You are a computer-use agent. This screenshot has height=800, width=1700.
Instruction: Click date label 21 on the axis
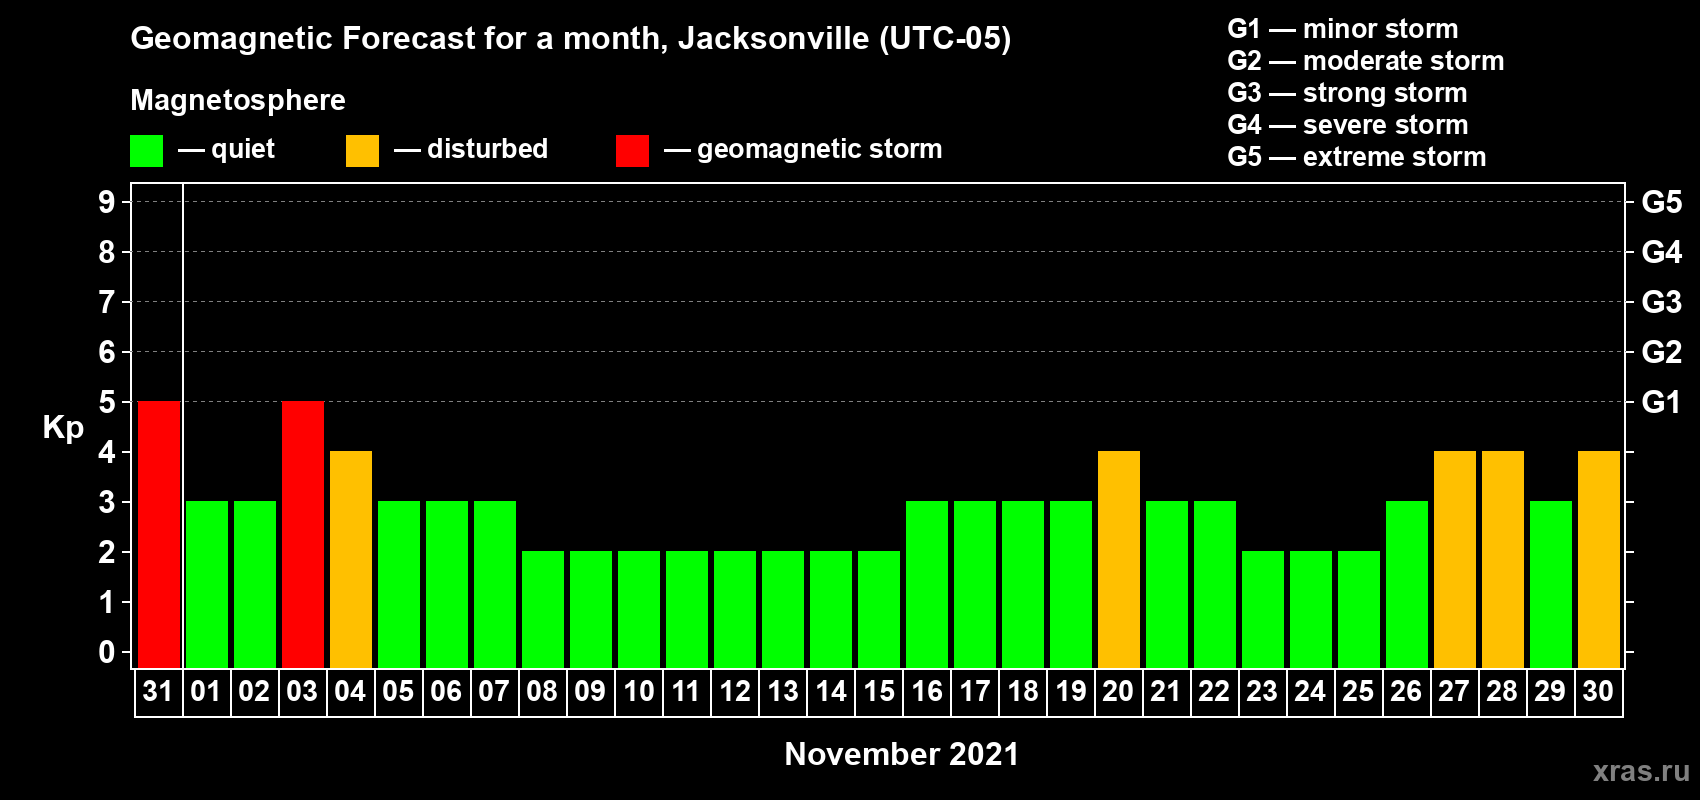pos(1166,691)
